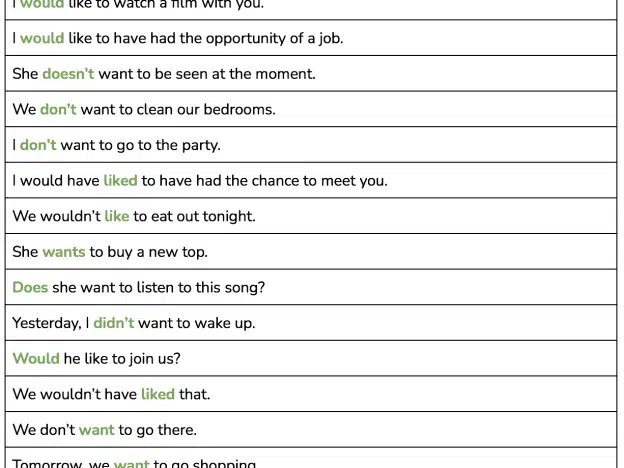This screenshot has height=468, width=624.
Task: Select the "Tomorrow, we want to go shopping" row
Action: [311, 458]
